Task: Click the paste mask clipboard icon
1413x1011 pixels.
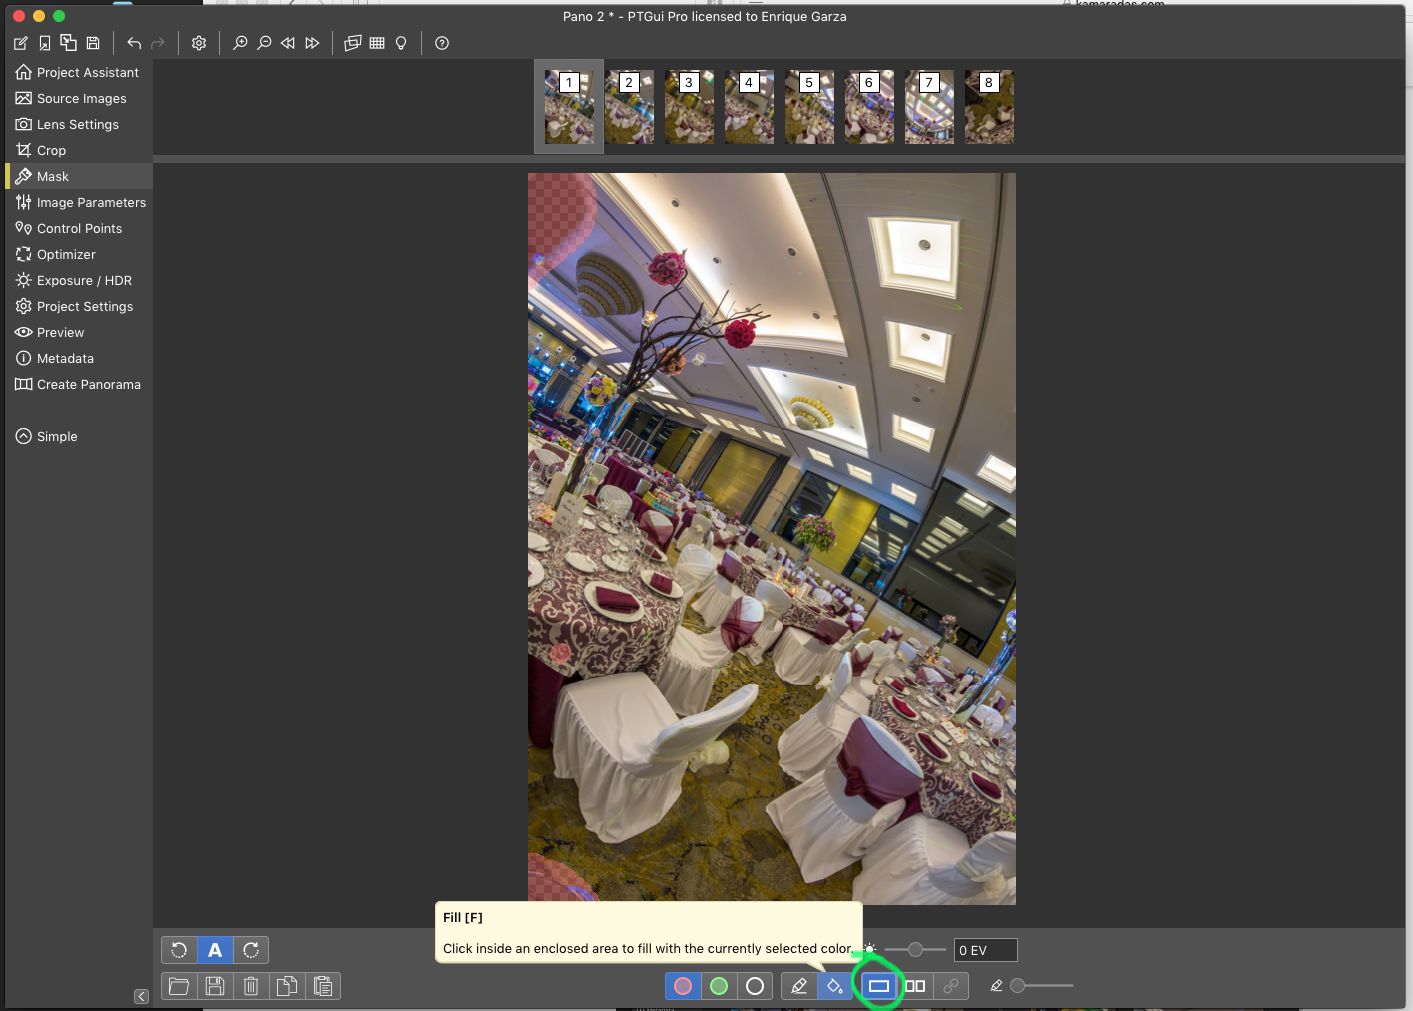Action: (x=323, y=986)
